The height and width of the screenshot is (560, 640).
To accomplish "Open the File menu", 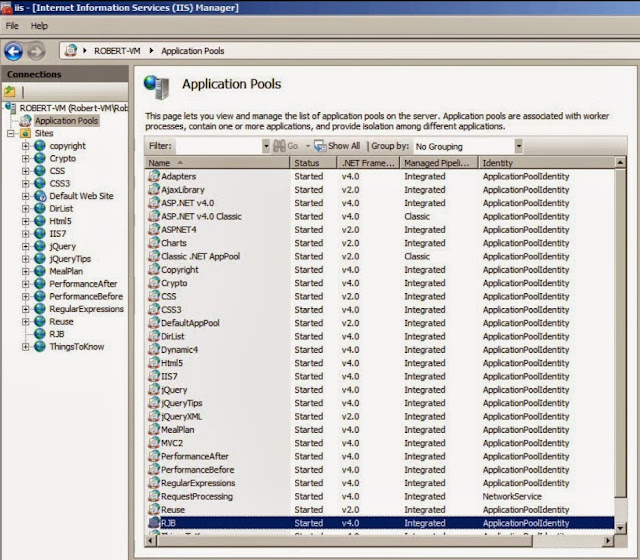I will 12,26.
